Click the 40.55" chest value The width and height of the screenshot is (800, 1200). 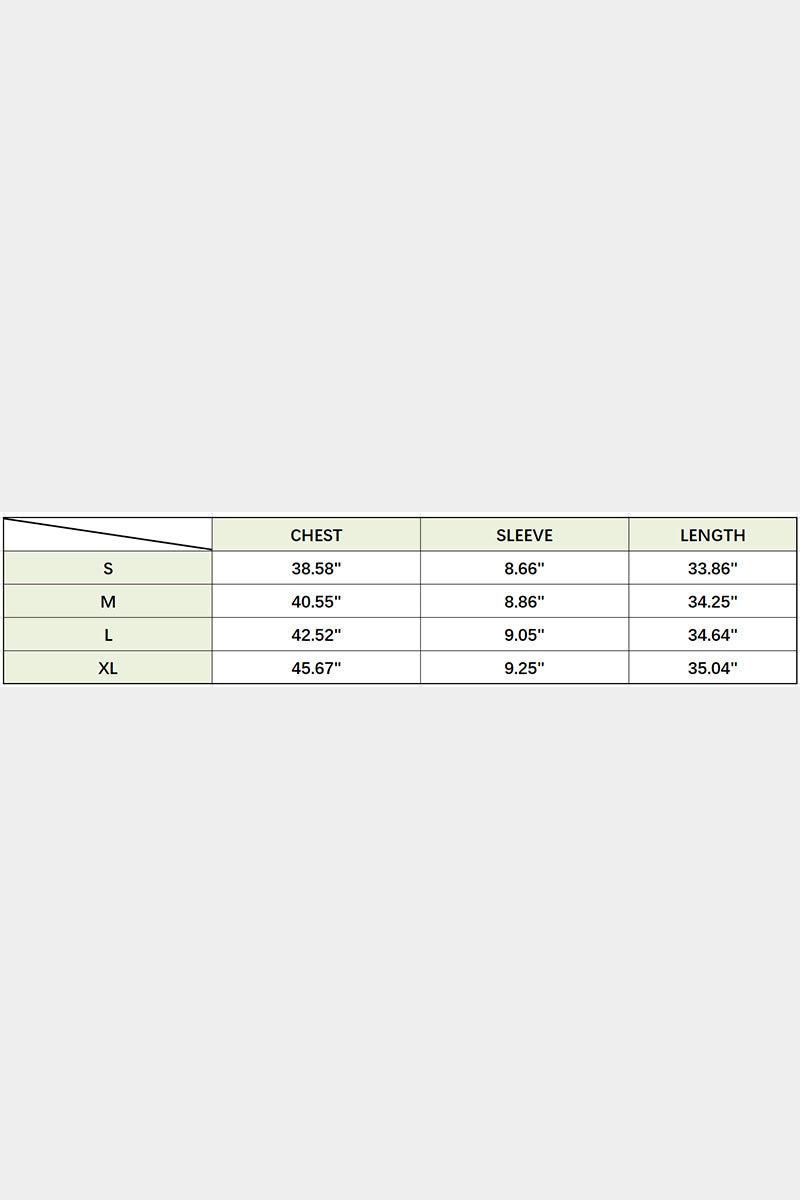click(x=316, y=601)
